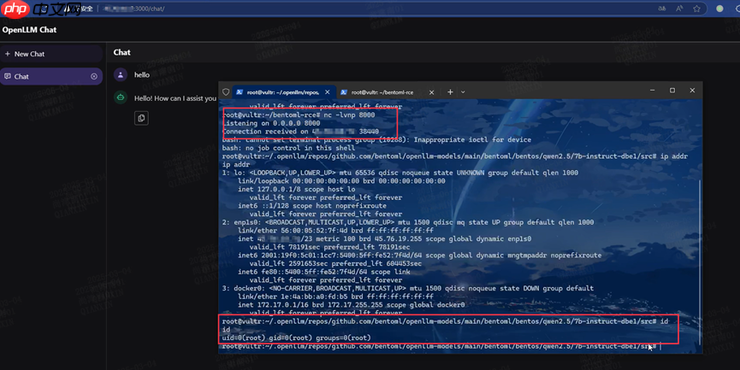Copy the assistant reply with the copy icon

(142, 118)
